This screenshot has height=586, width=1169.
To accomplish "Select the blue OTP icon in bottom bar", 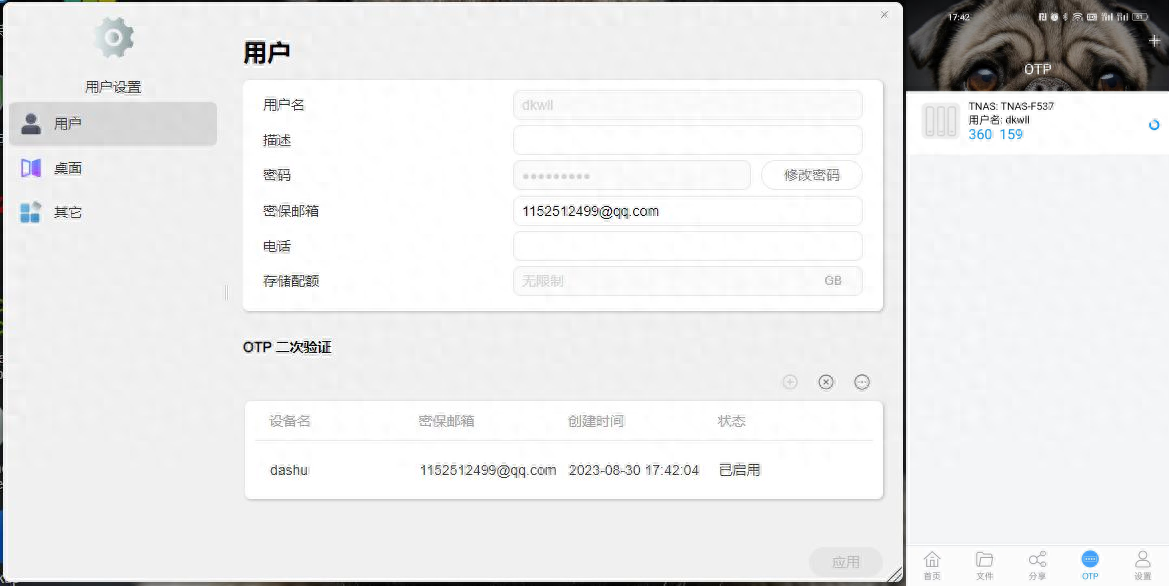I will pyautogui.click(x=1090, y=560).
